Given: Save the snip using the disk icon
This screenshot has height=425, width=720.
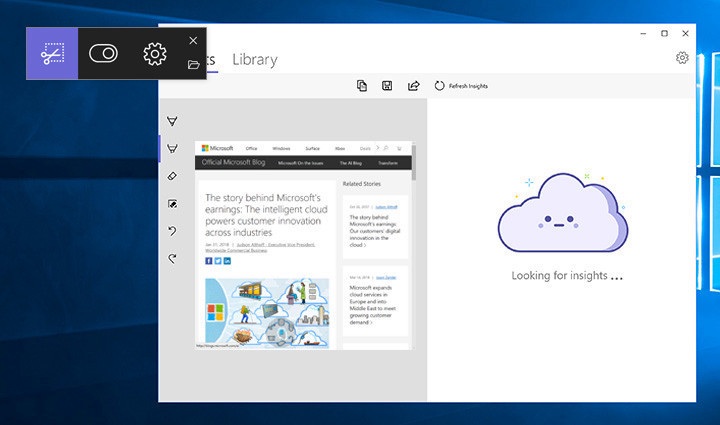Looking at the screenshot, I should pos(387,86).
